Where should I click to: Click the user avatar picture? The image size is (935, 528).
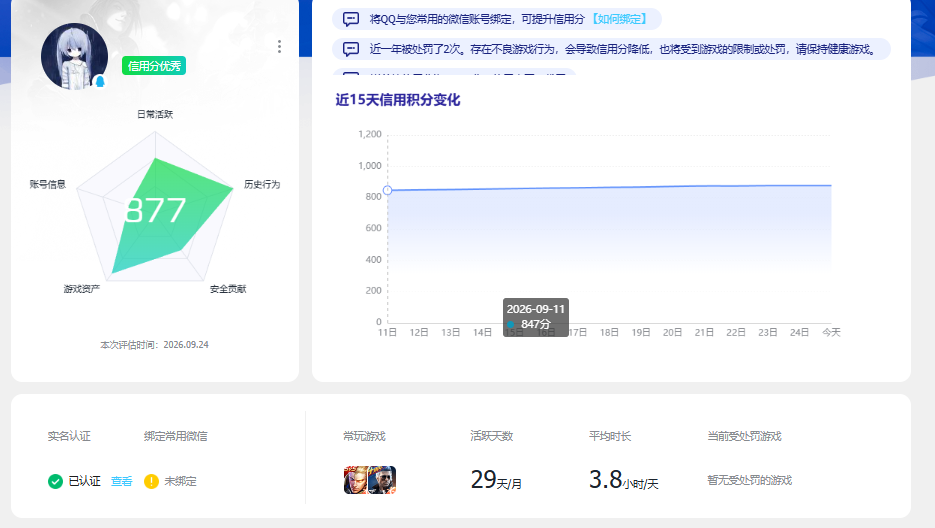75,57
